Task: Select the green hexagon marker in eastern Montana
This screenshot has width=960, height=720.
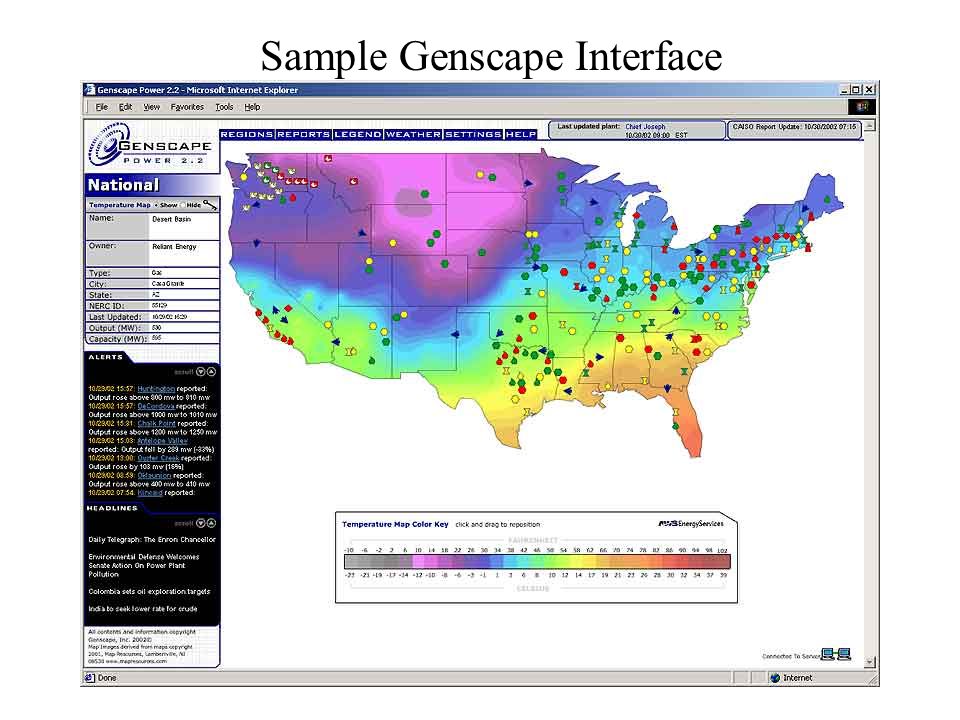Action: tap(424, 194)
